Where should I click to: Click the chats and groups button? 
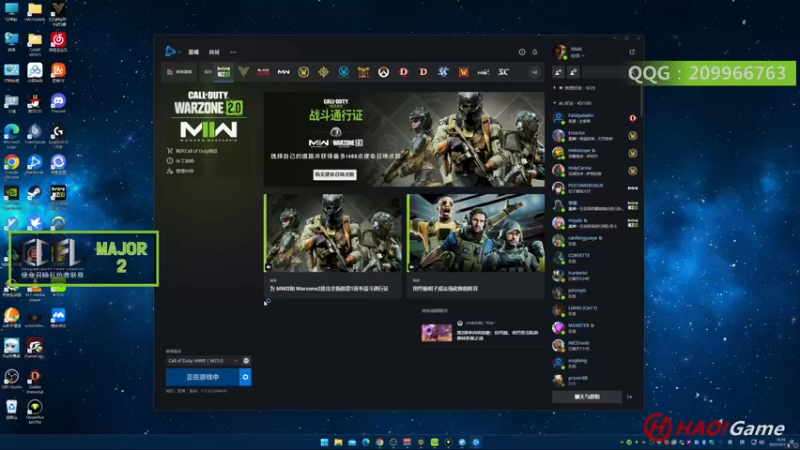coord(587,396)
